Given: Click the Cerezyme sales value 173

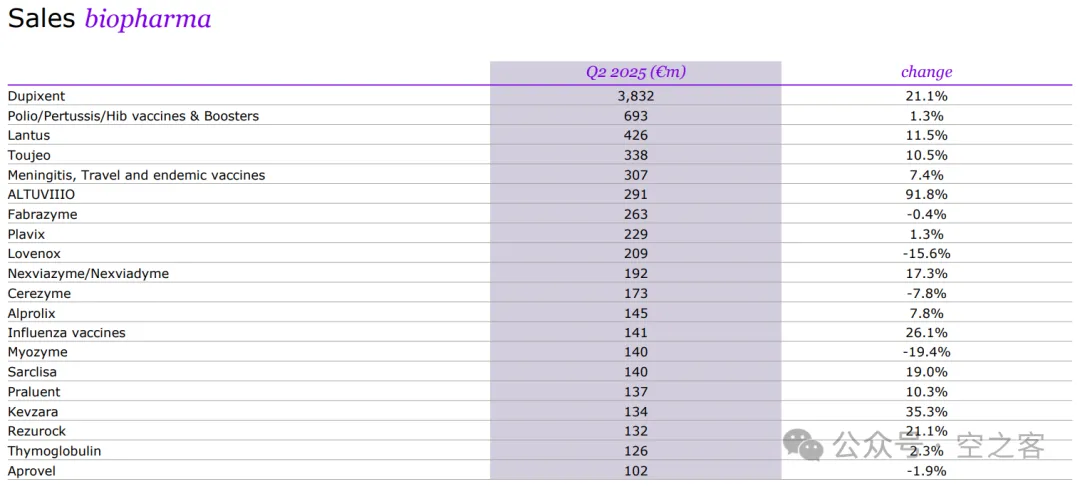Looking at the screenshot, I should (635, 293).
